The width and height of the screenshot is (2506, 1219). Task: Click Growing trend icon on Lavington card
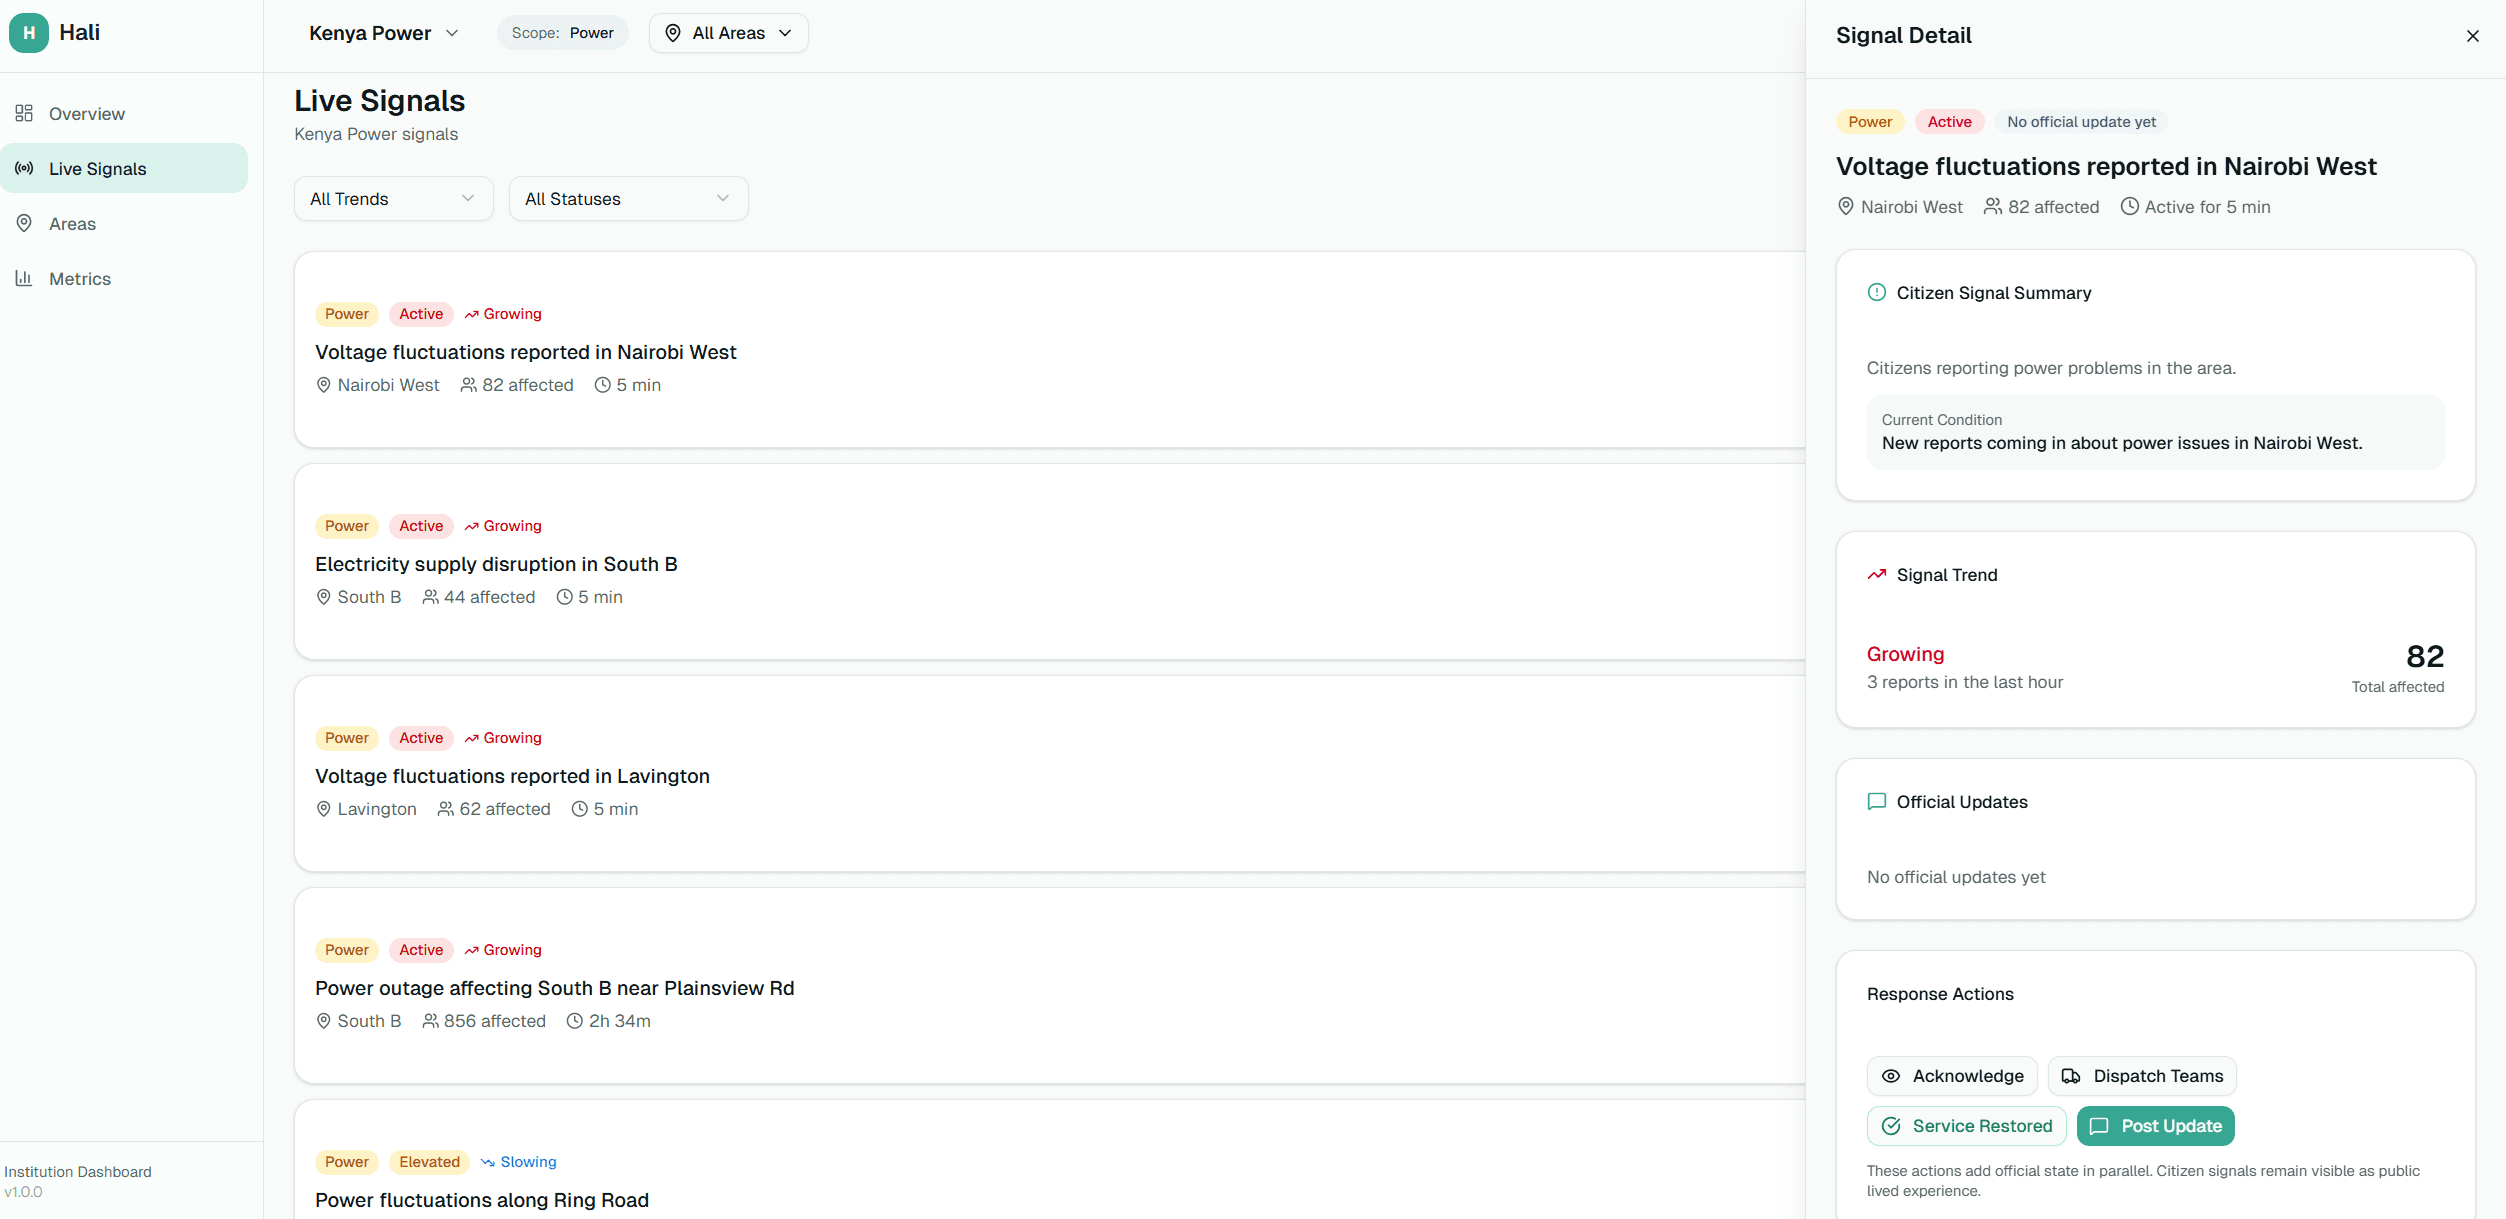click(471, 738)
